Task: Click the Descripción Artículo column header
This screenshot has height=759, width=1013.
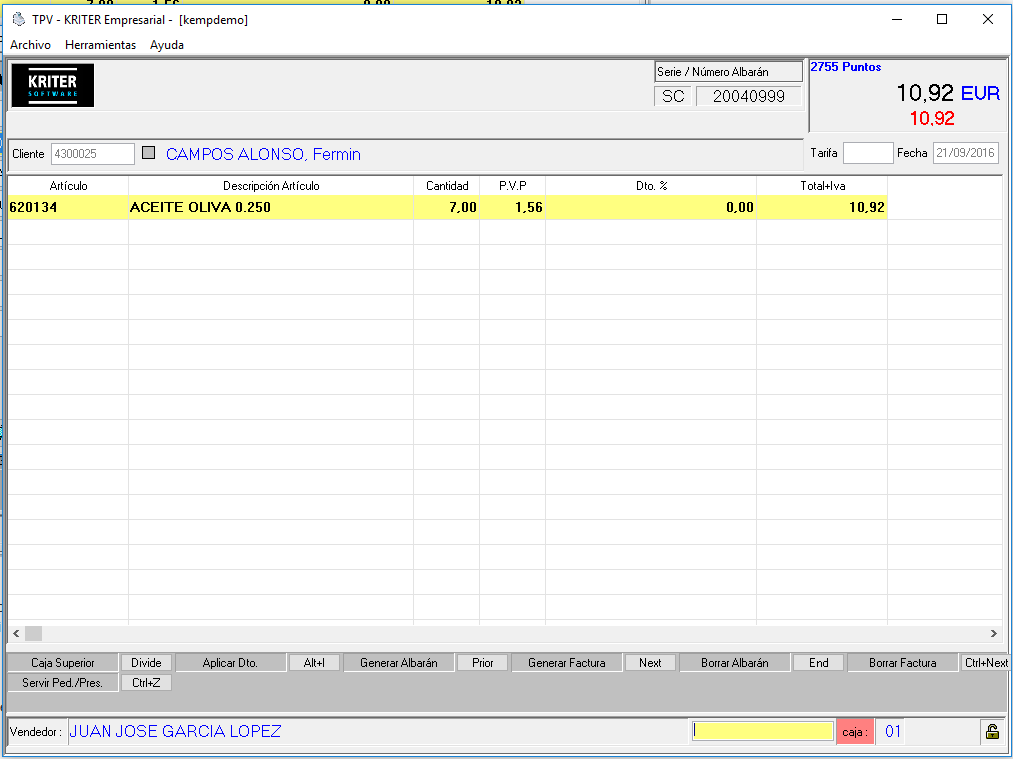Action: 271,186
